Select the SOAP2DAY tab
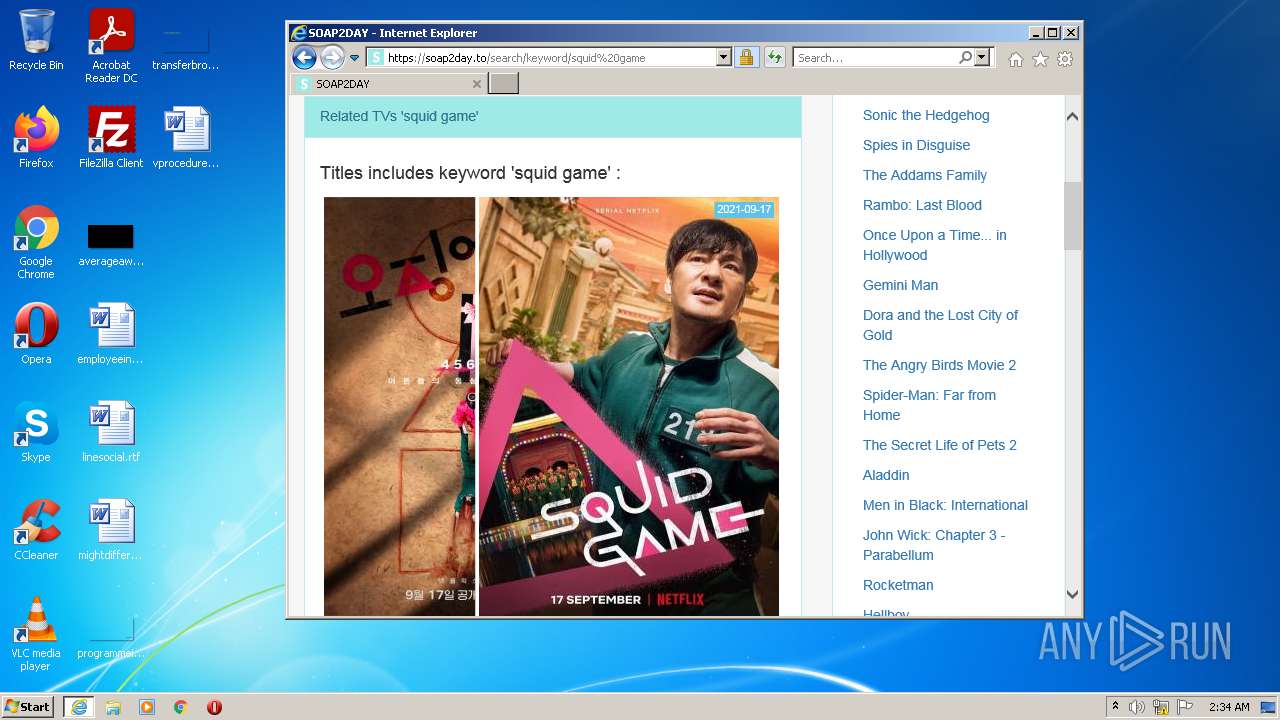1280x720 pixels. click(x=389, y=84)
